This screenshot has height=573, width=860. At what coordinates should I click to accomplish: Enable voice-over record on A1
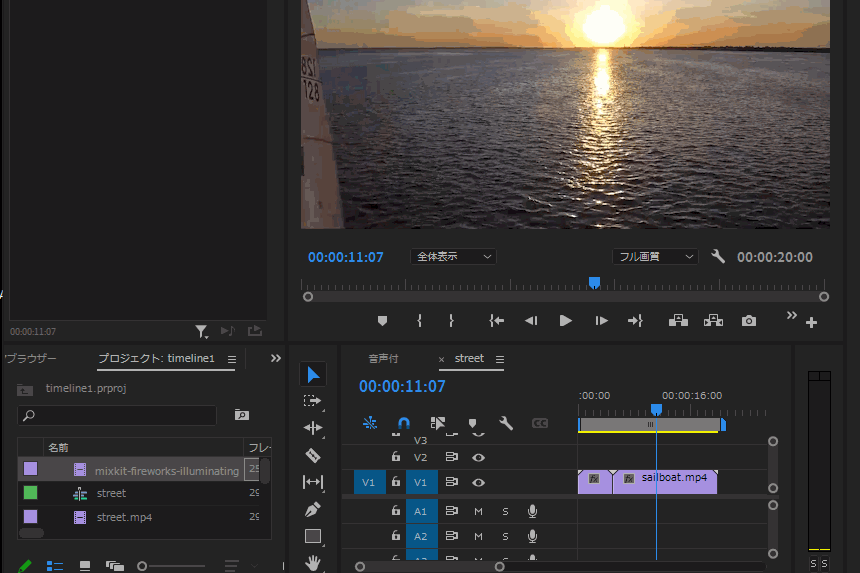532,512
